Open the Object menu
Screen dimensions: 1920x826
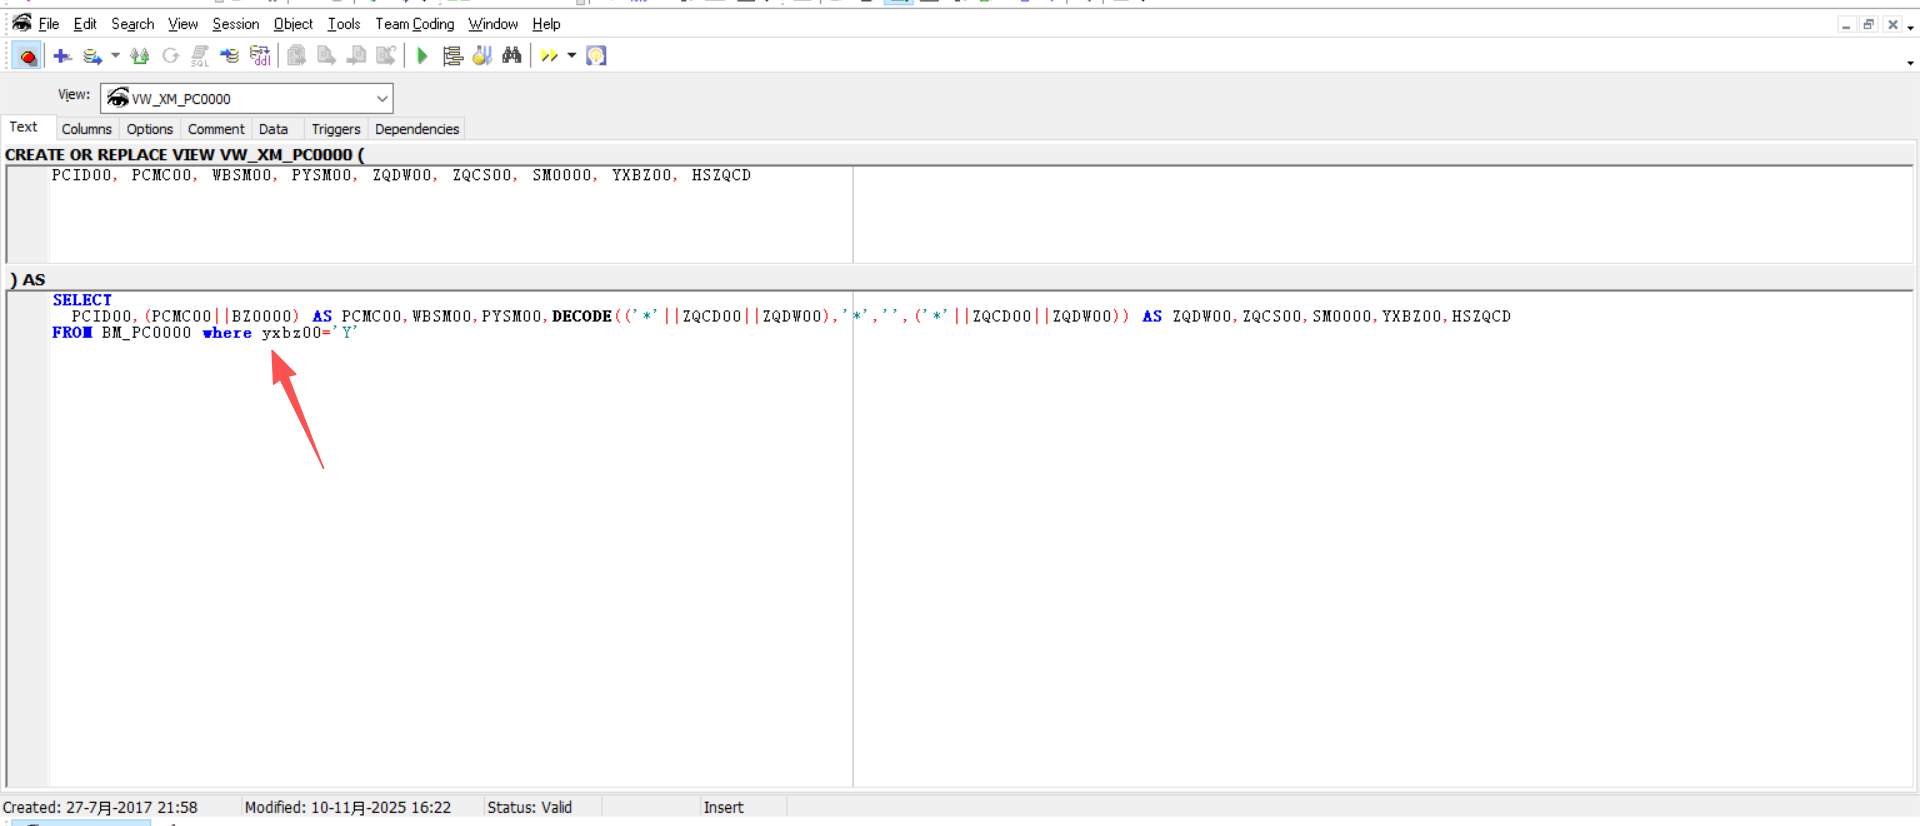pyautogui.click(x=293, y=24)
